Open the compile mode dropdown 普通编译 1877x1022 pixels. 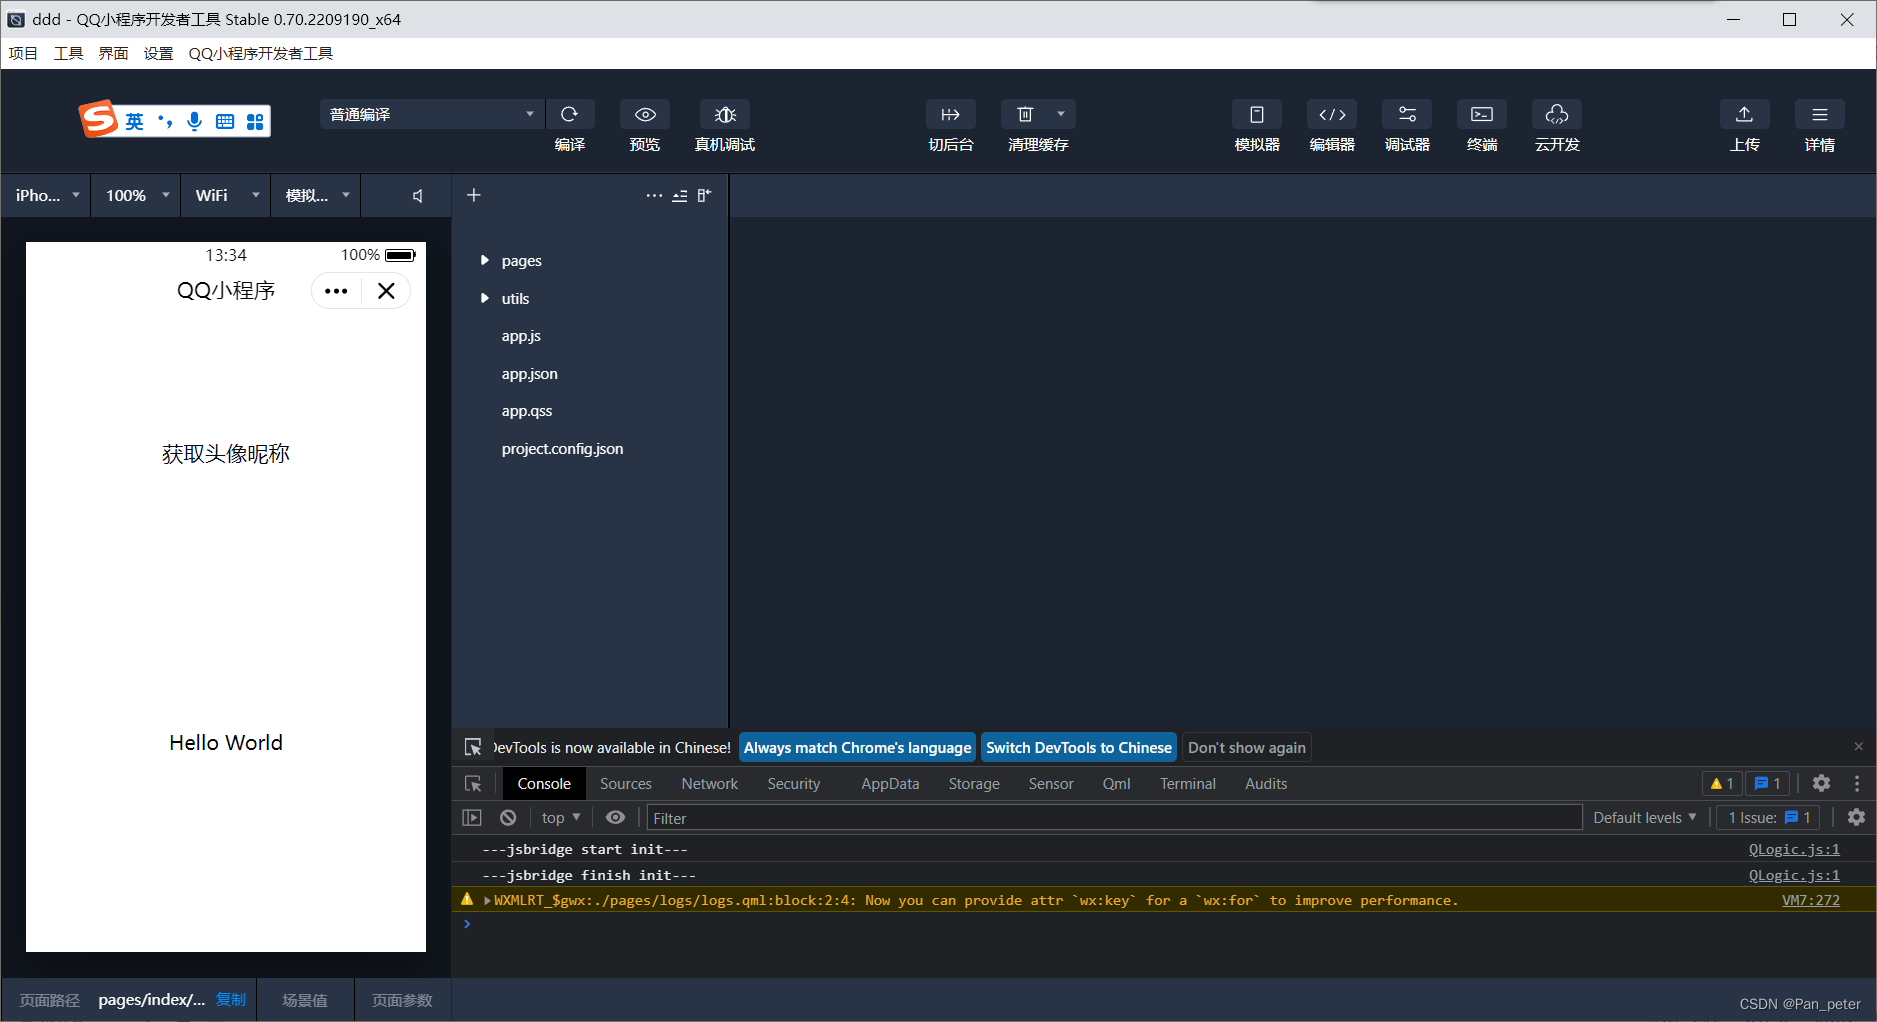[x=432, y=114]
